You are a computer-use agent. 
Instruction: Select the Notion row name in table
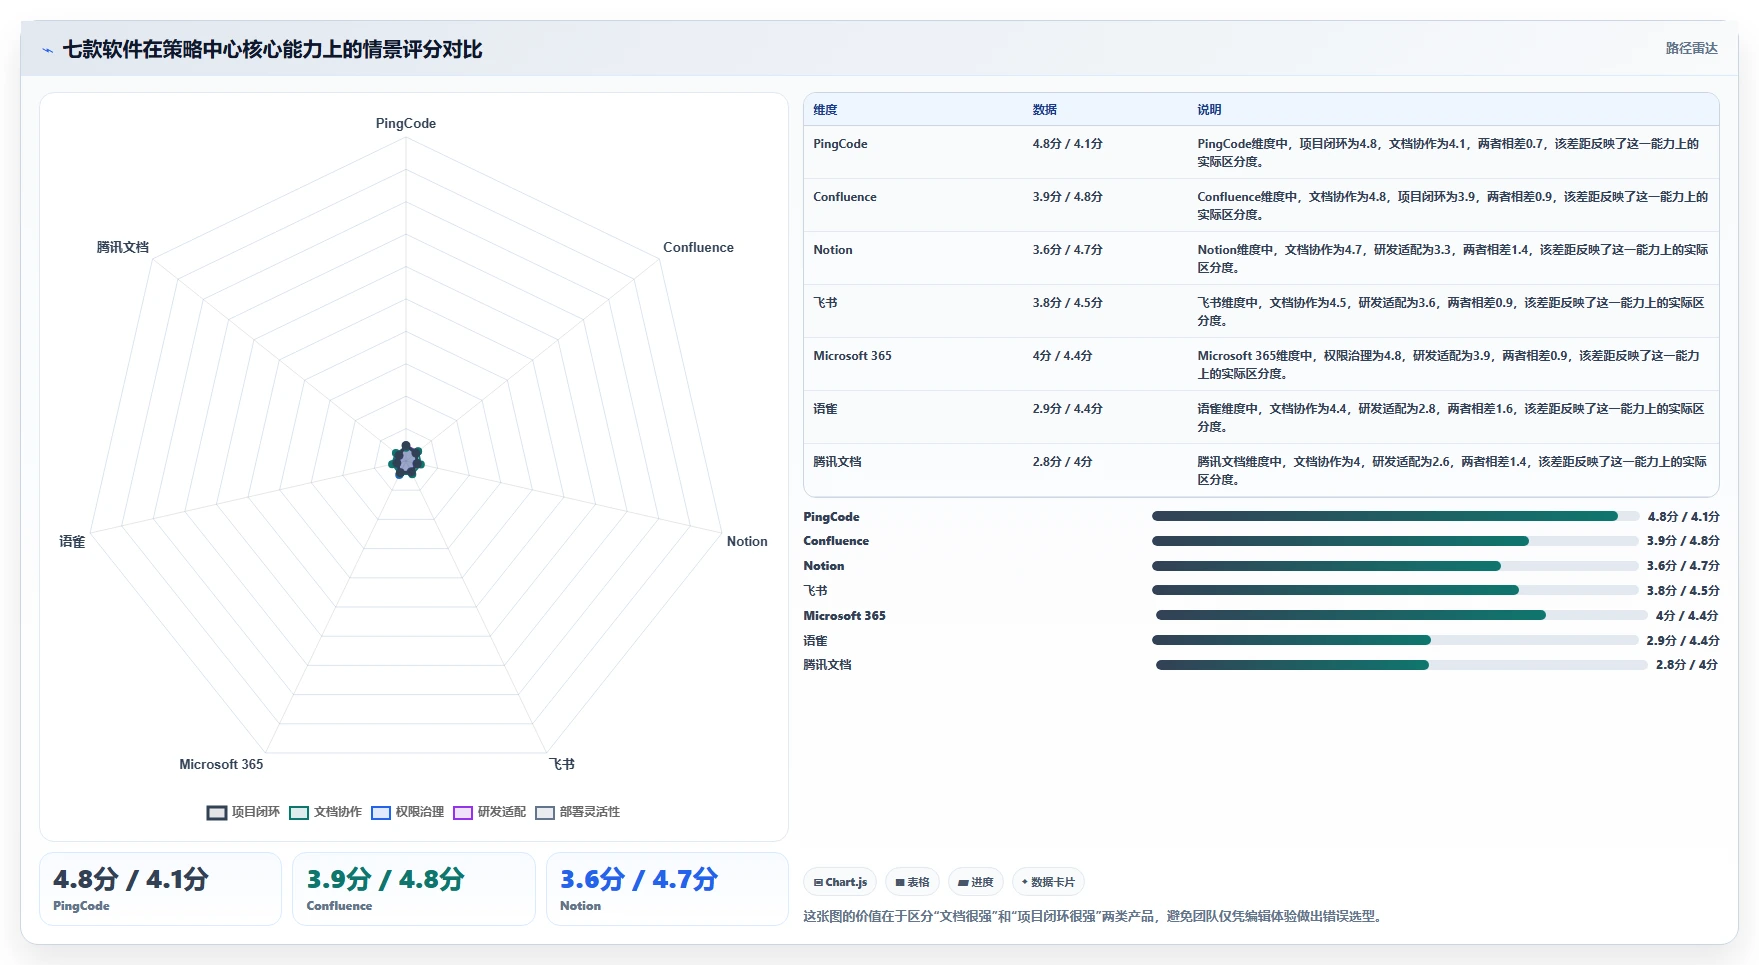(x=833, y=250)
